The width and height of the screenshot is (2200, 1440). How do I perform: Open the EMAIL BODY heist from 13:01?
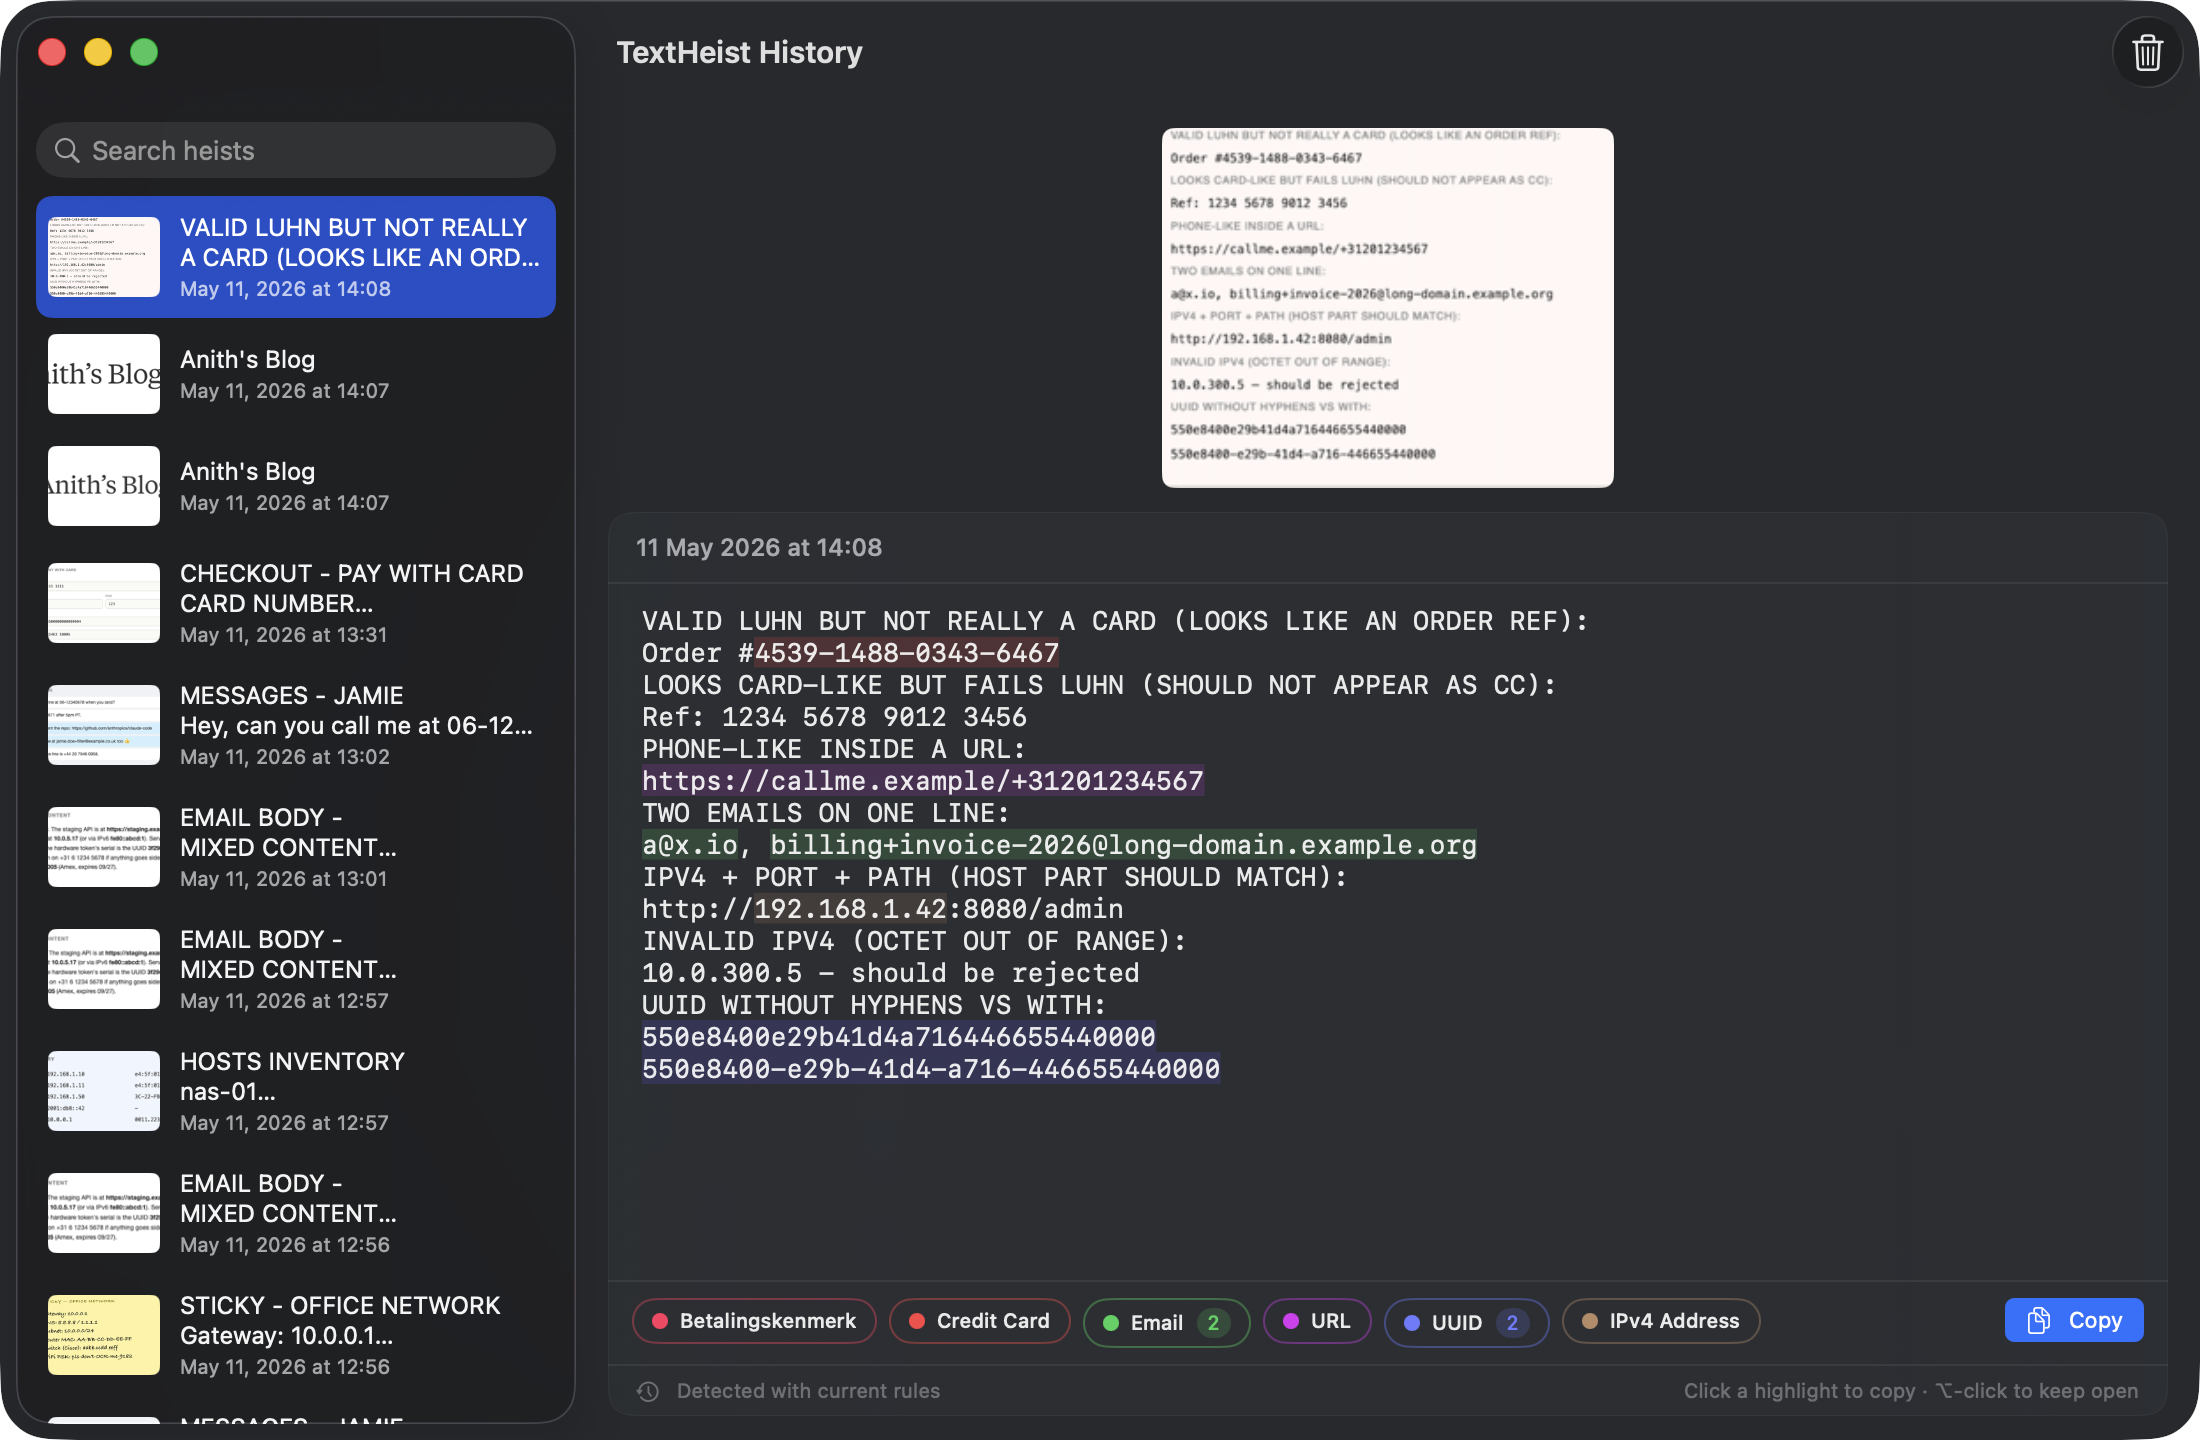tap(296, 847)
